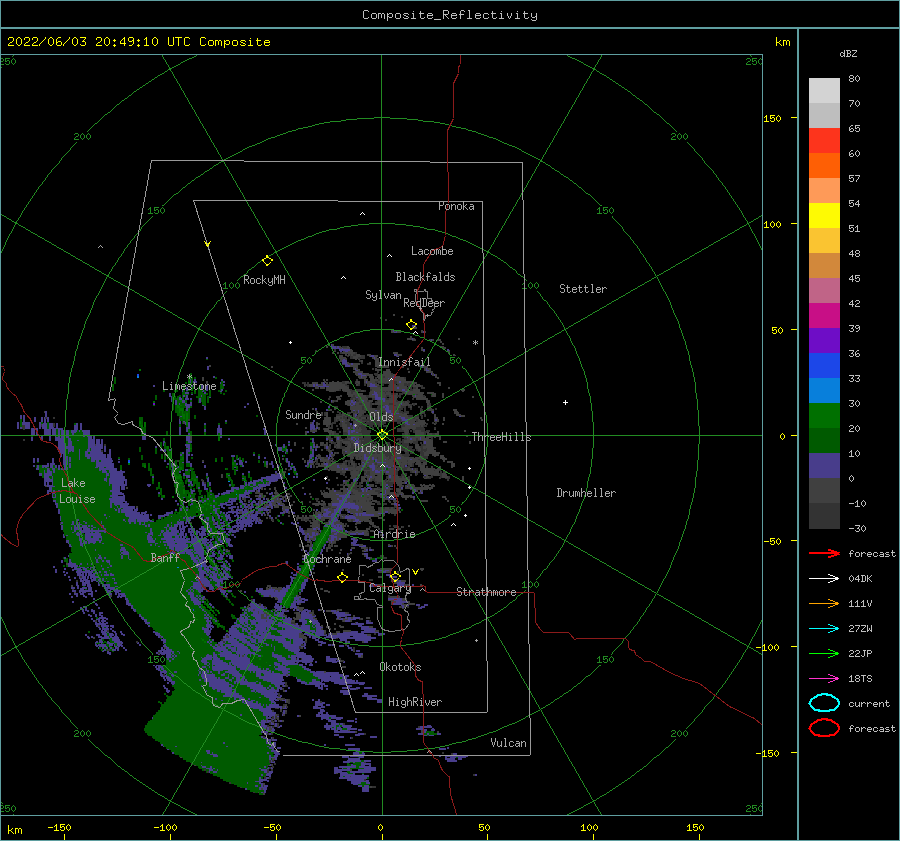Screen dimensions: 900x841
Task: Click the Strathmore town label
Action: (486, 592)
